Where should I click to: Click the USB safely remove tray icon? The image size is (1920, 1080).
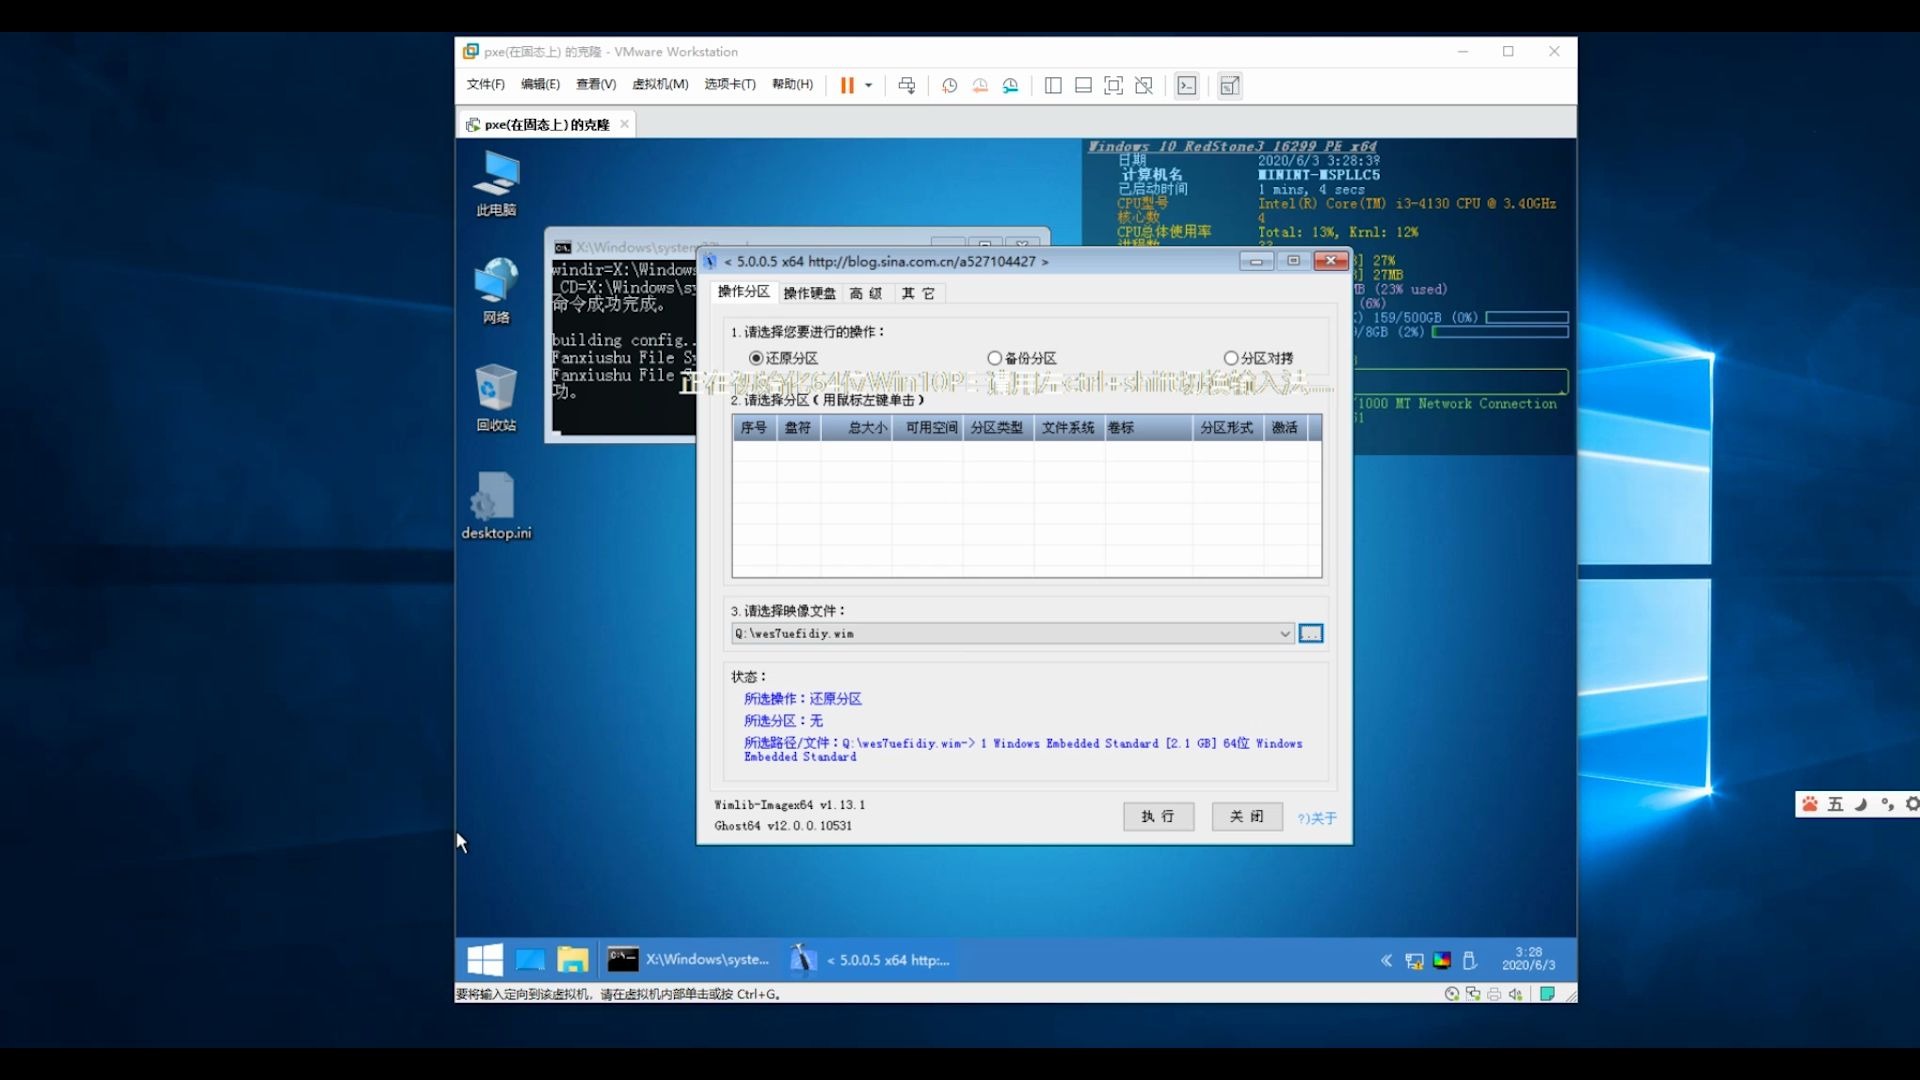1469,961
